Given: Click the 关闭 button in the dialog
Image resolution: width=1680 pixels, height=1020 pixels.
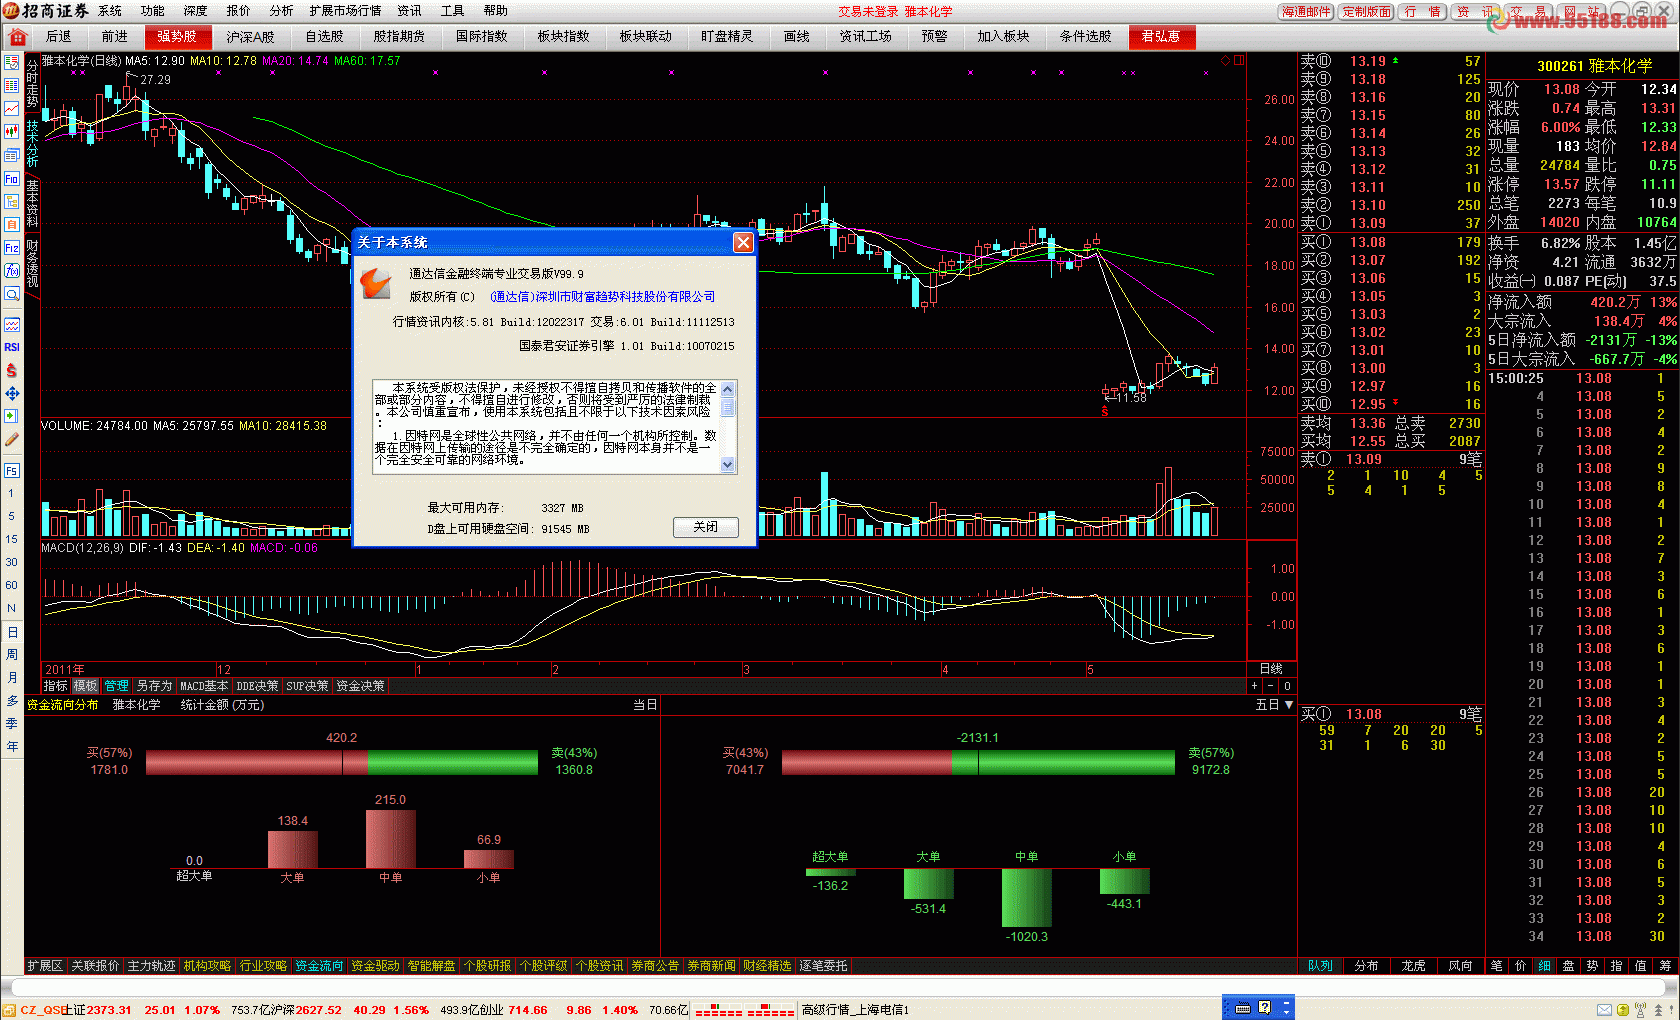Looking at the screenshot, I should (x=705, y=527).
